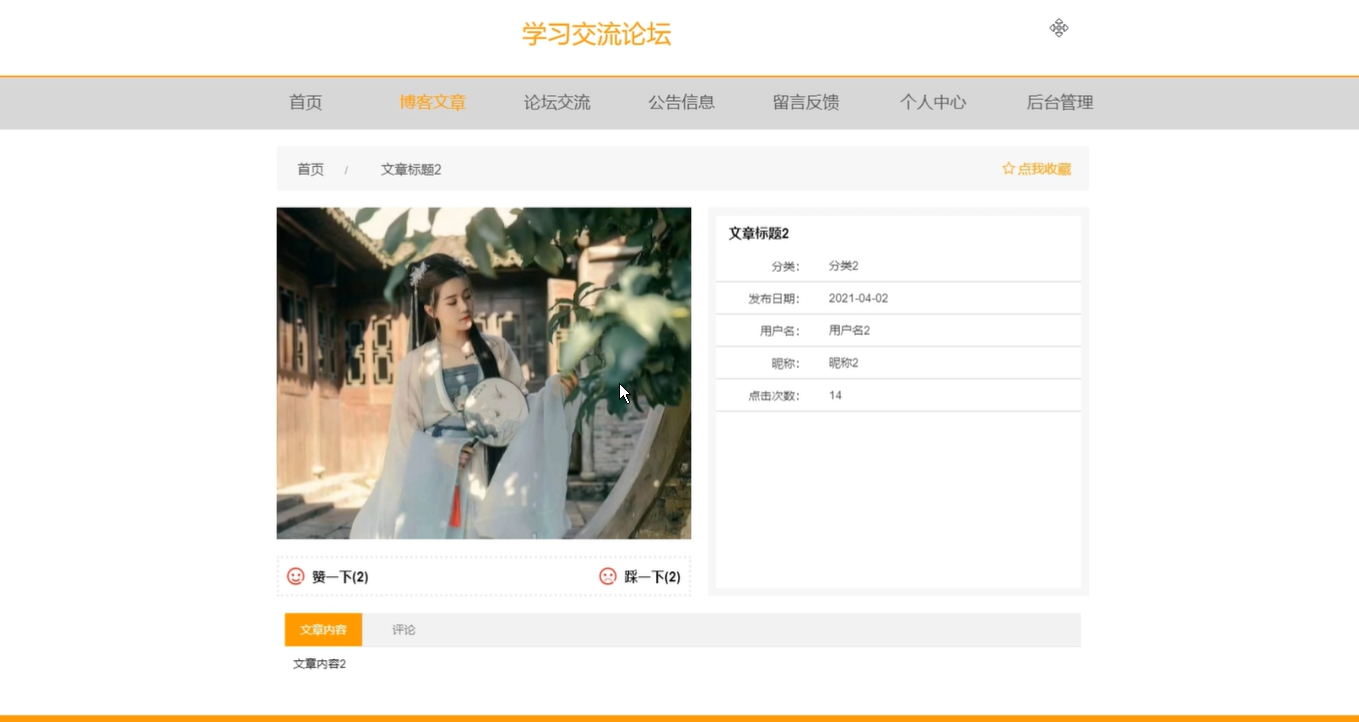Click the 赞一下(2) like button text
The image size is (1359, 722).
[x=340, y=577]
